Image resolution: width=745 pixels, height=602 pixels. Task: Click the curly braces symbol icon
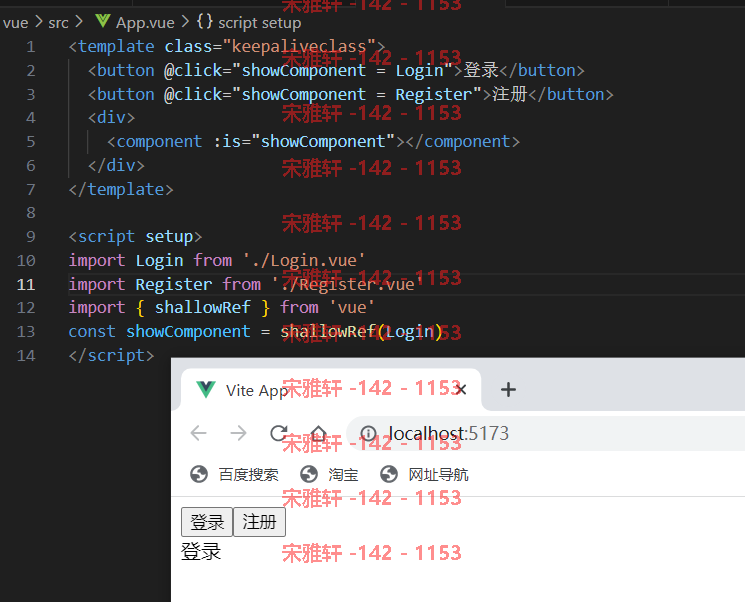coord(205,21)
